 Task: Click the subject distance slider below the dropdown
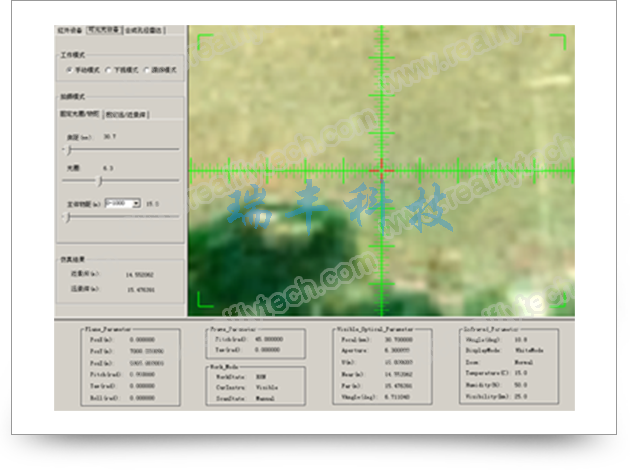pyautogui.click(x=67, y=217)
